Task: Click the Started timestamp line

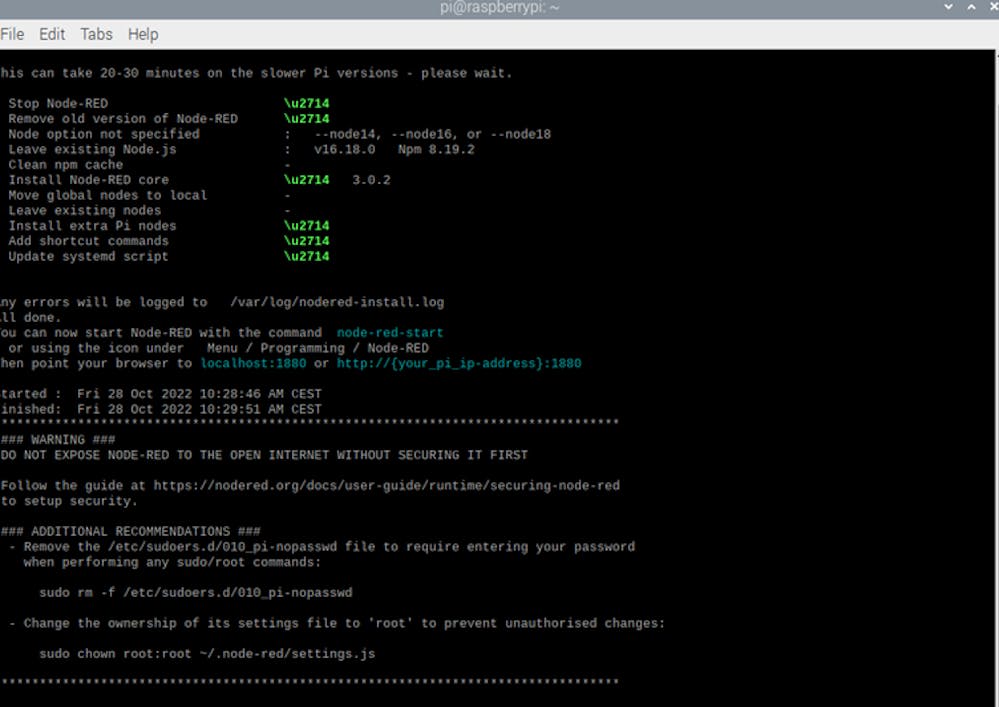Action: tap(161, 394)
